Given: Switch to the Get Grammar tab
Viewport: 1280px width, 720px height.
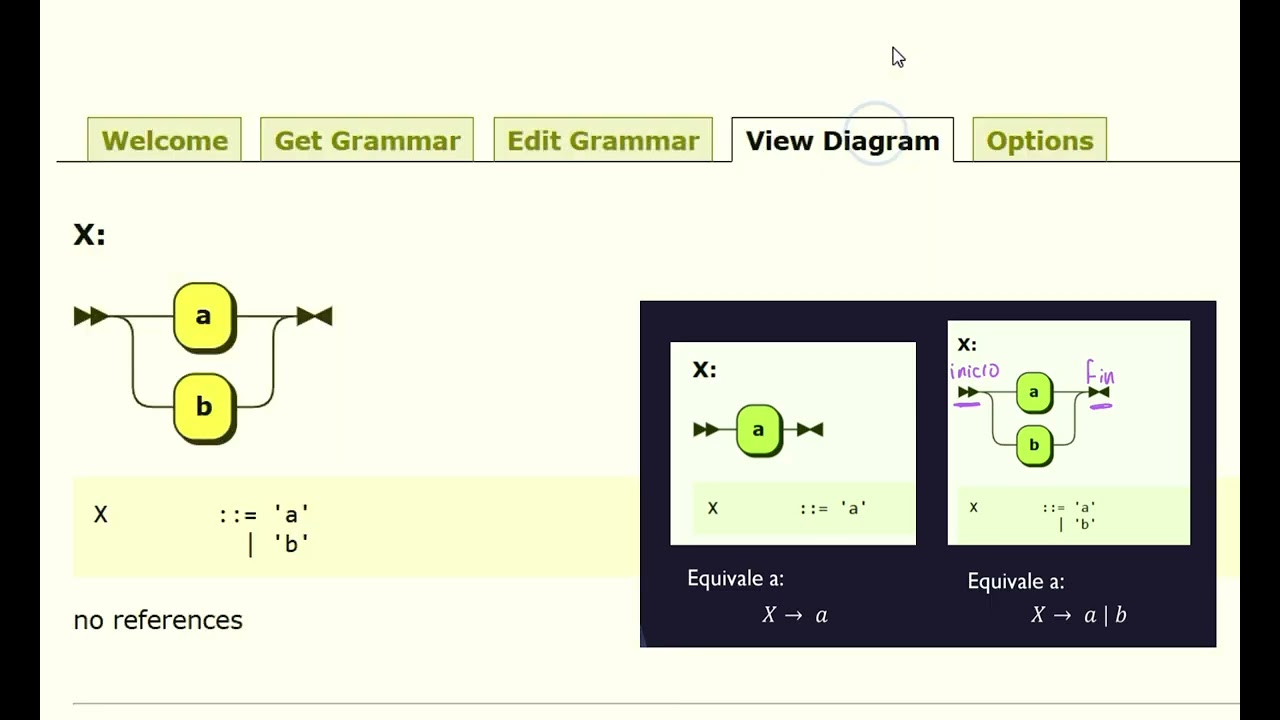Looking at the screenshot, I should click(367, 140).
